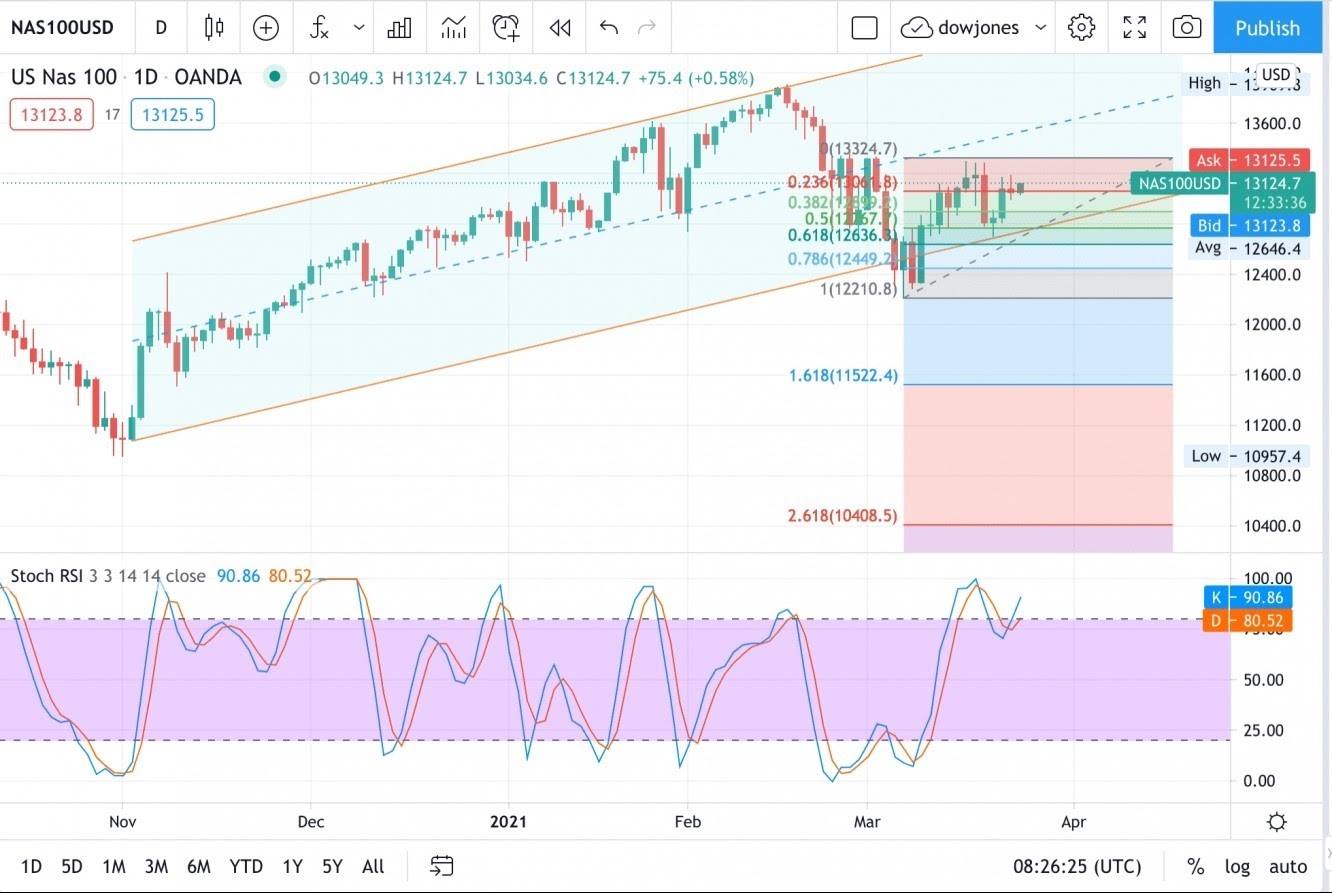Toggle log scale
The image size is (1332, 893).
pos(1237,866)
